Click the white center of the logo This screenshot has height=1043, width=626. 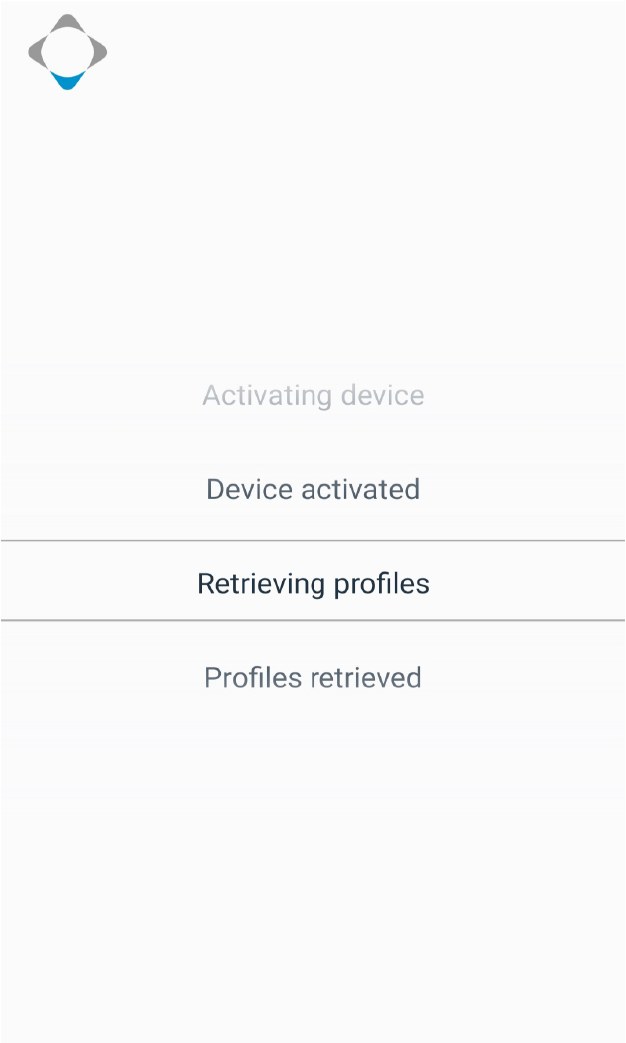point(67,50)
